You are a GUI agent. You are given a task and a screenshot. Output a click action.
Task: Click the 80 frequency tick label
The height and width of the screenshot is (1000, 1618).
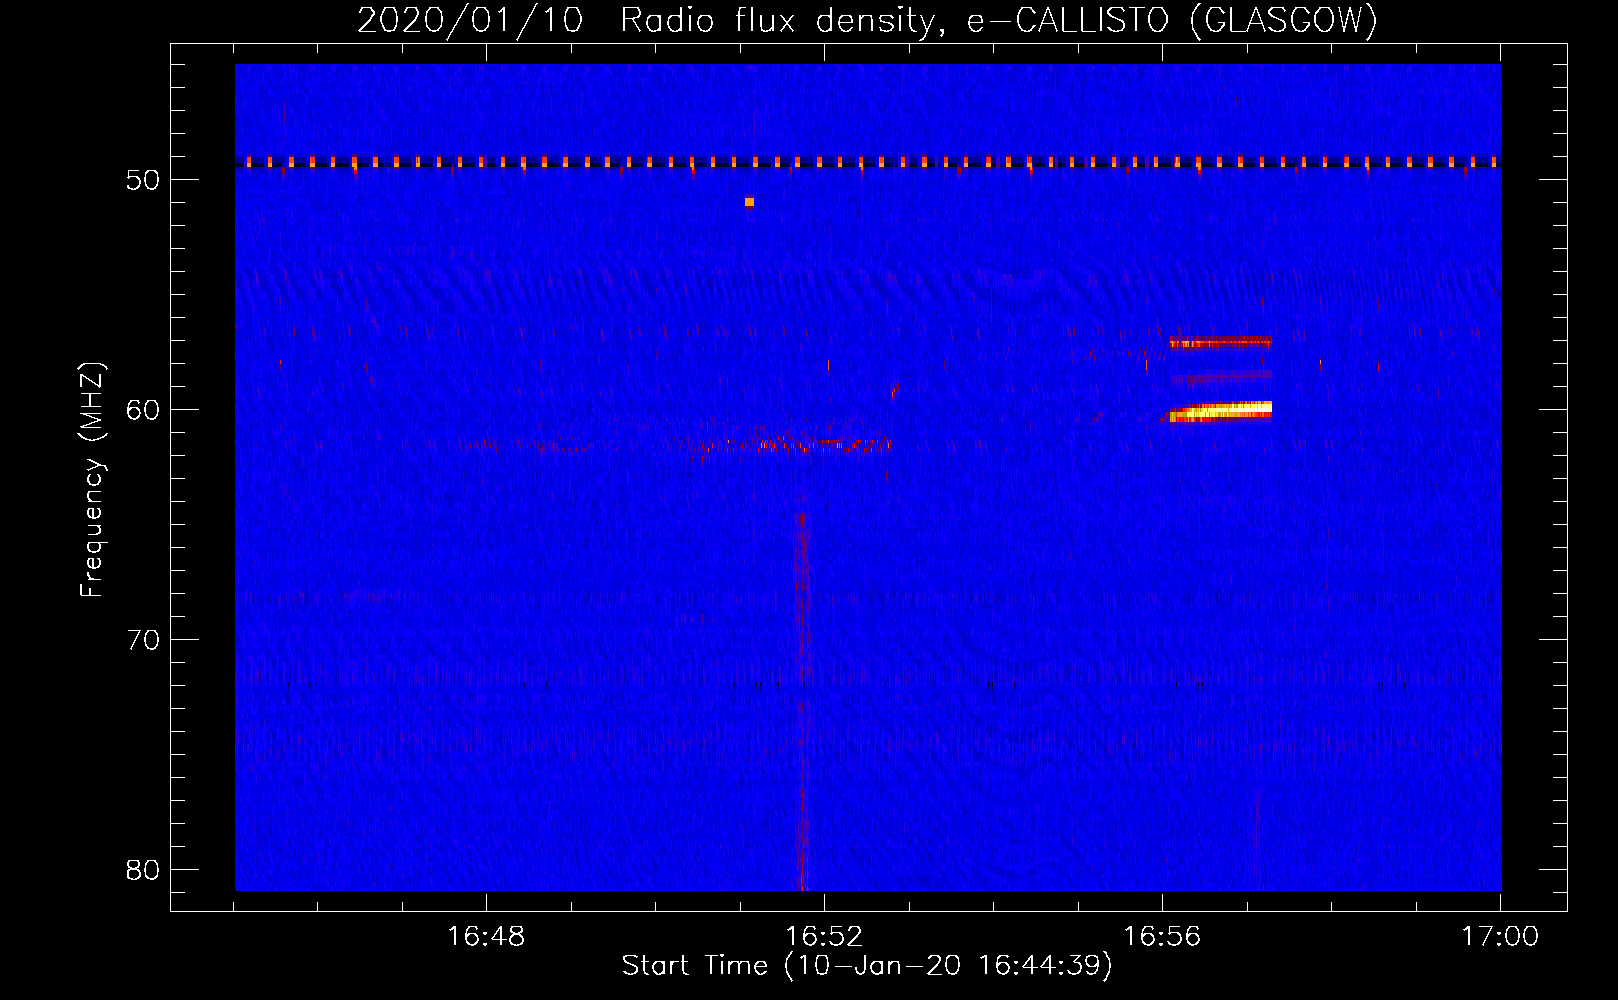(143, 870)
